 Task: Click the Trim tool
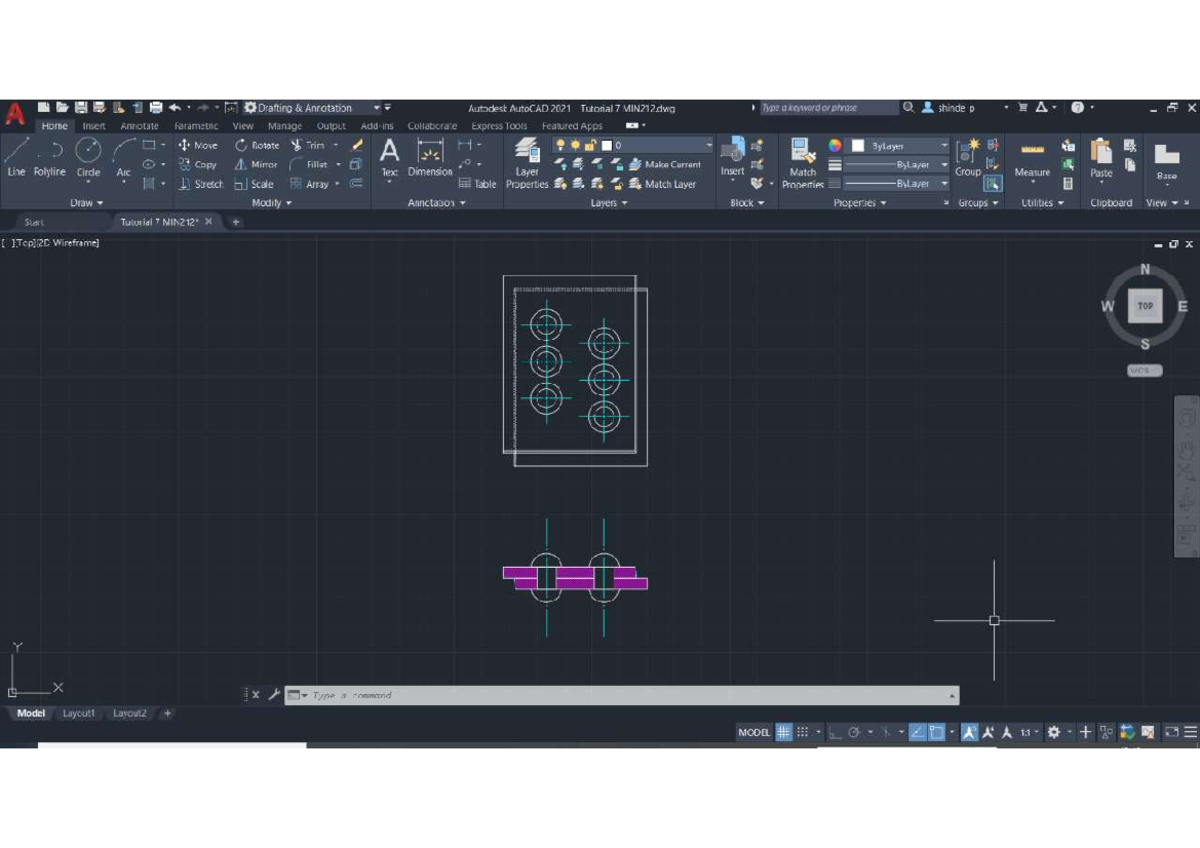click(313, 144)
